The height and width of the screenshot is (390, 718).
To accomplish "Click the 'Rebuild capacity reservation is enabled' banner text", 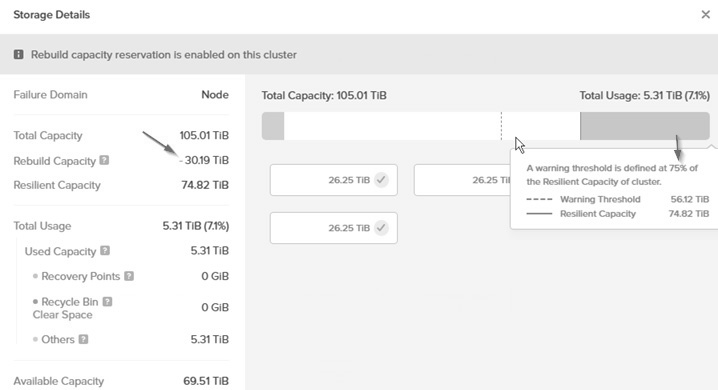I will [x=164, y=54].
